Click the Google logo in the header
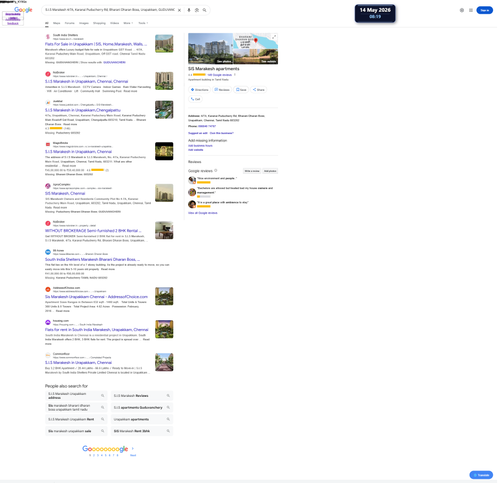Image resolution: width=500 pixels, height=483 pixels. coord(23,10)
